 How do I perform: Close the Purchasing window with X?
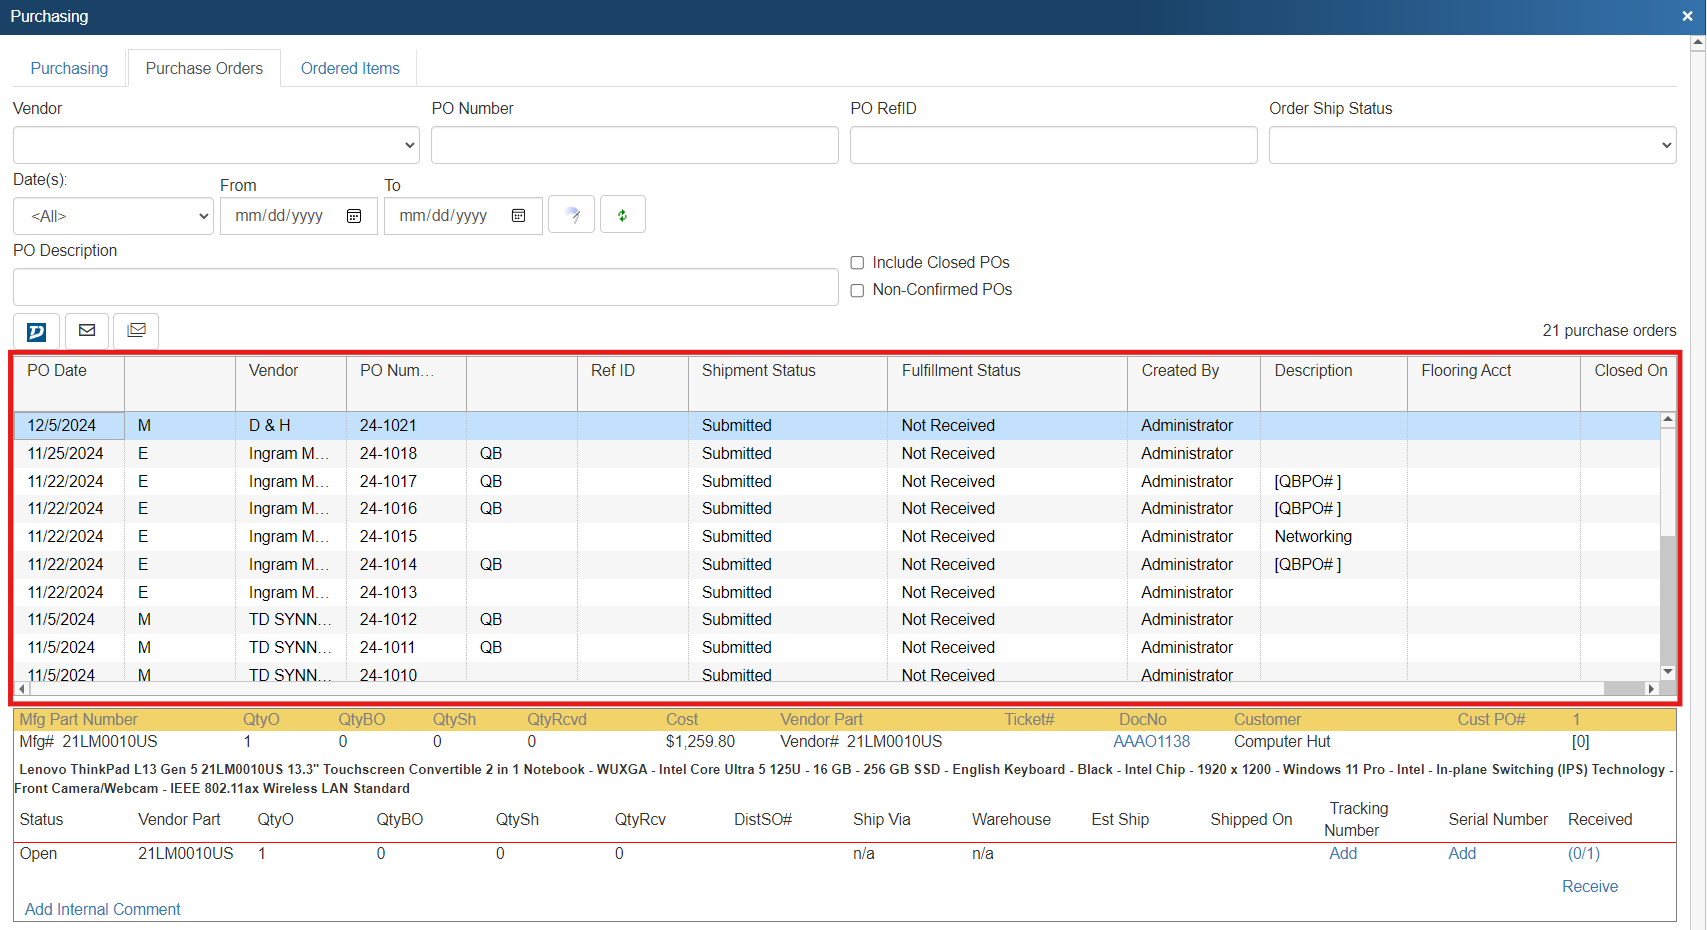[x=1687, y=16]
